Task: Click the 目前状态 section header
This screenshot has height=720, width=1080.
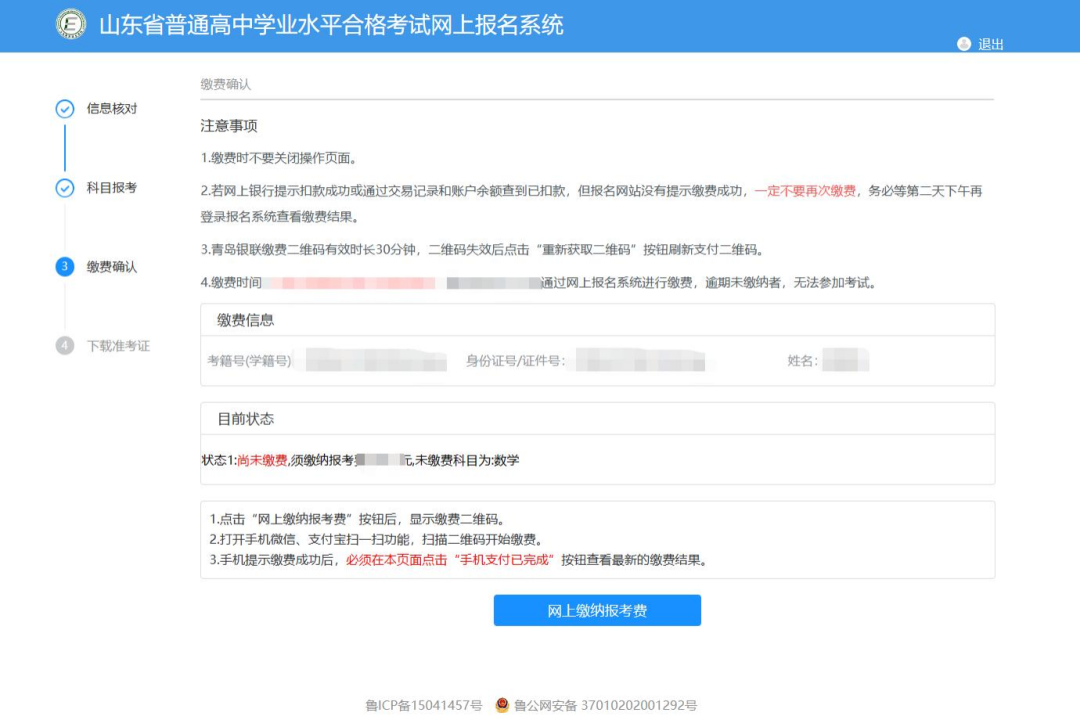Action: tap(245, 419)
